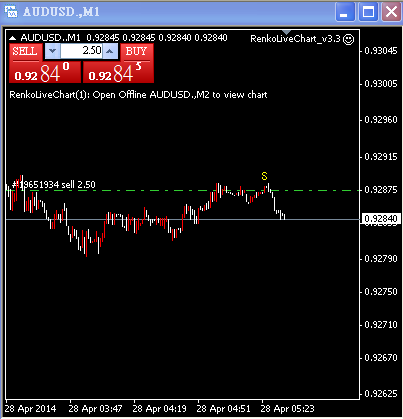Image resolution: width=403 pixels, height=419 pixels.
Task: Click the chart shift triangle marker
Action: click(287, 32)
